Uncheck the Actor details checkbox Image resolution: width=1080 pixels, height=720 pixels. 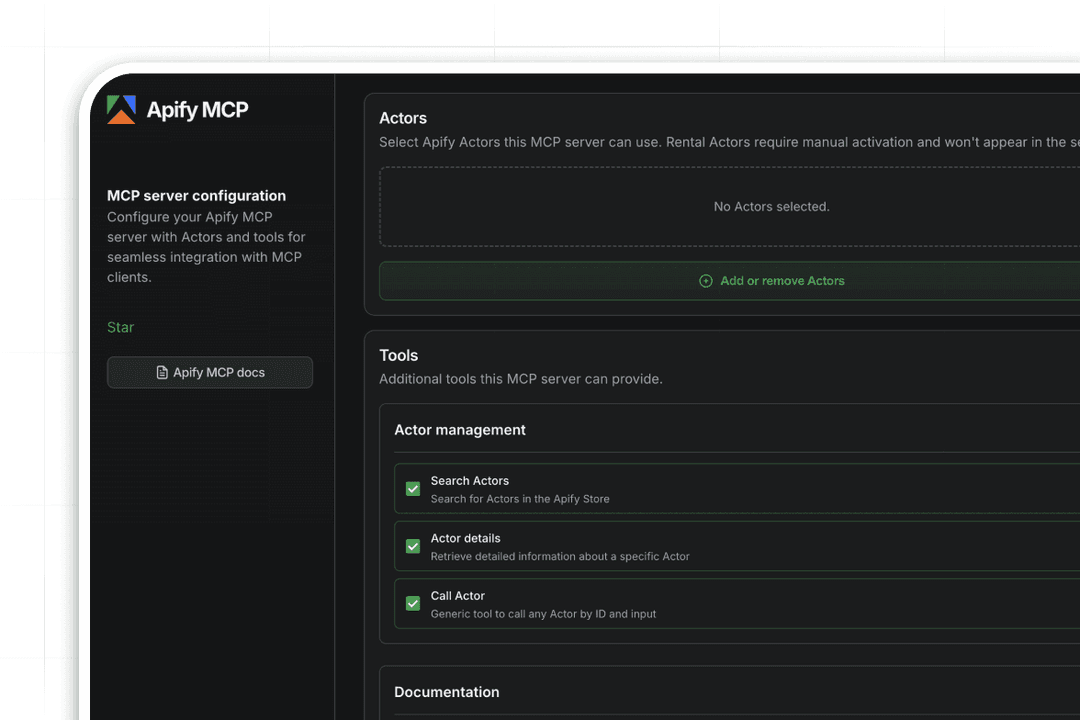pos(413,546)
